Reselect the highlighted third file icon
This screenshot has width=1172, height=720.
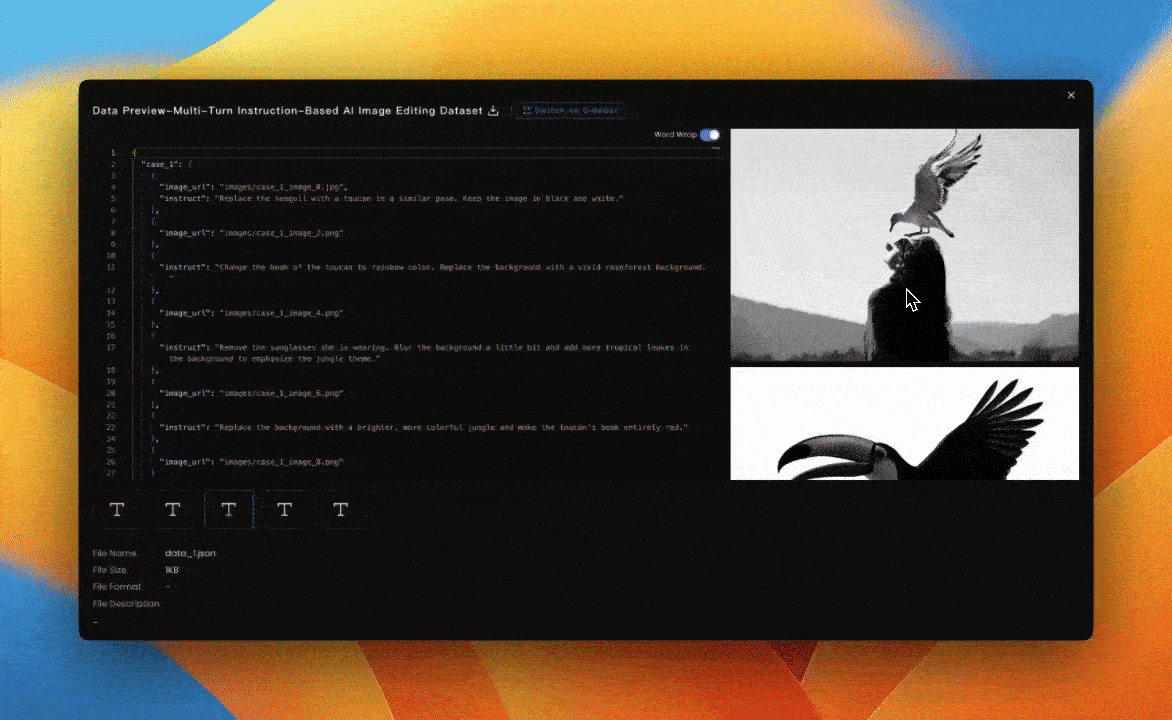pos(229,510)
